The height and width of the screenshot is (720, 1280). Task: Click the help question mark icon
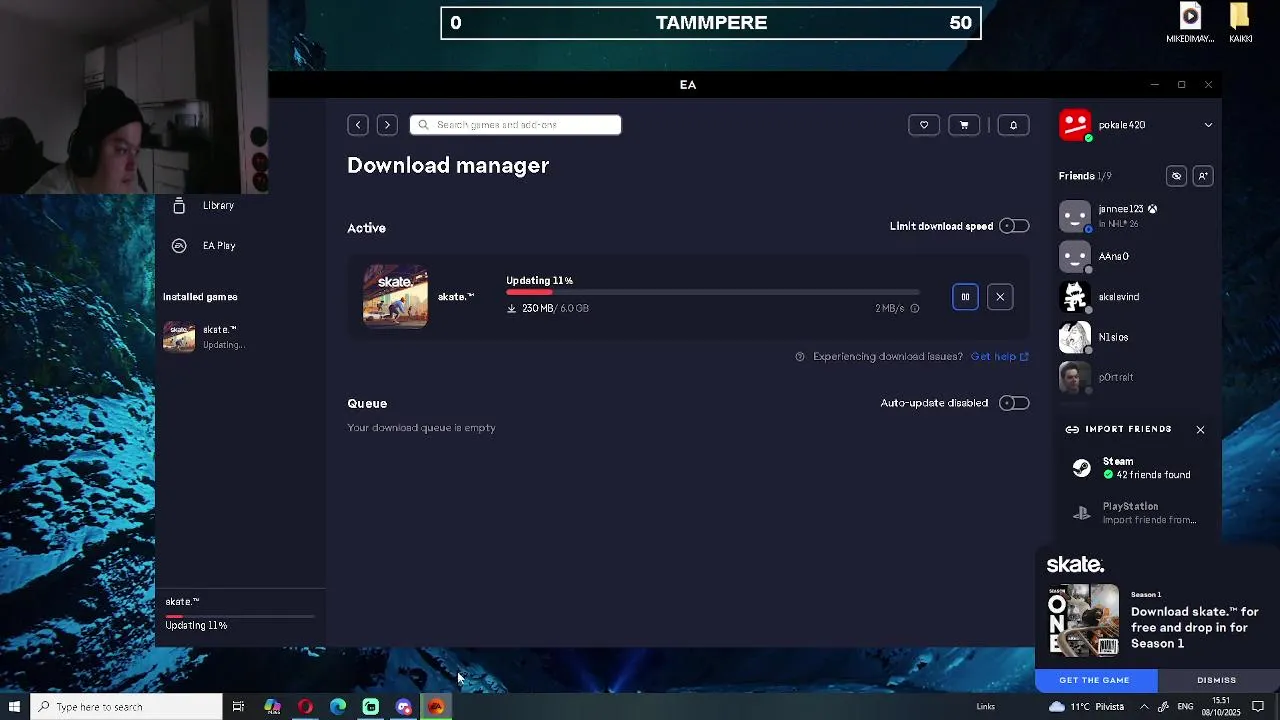coord(800,357)
